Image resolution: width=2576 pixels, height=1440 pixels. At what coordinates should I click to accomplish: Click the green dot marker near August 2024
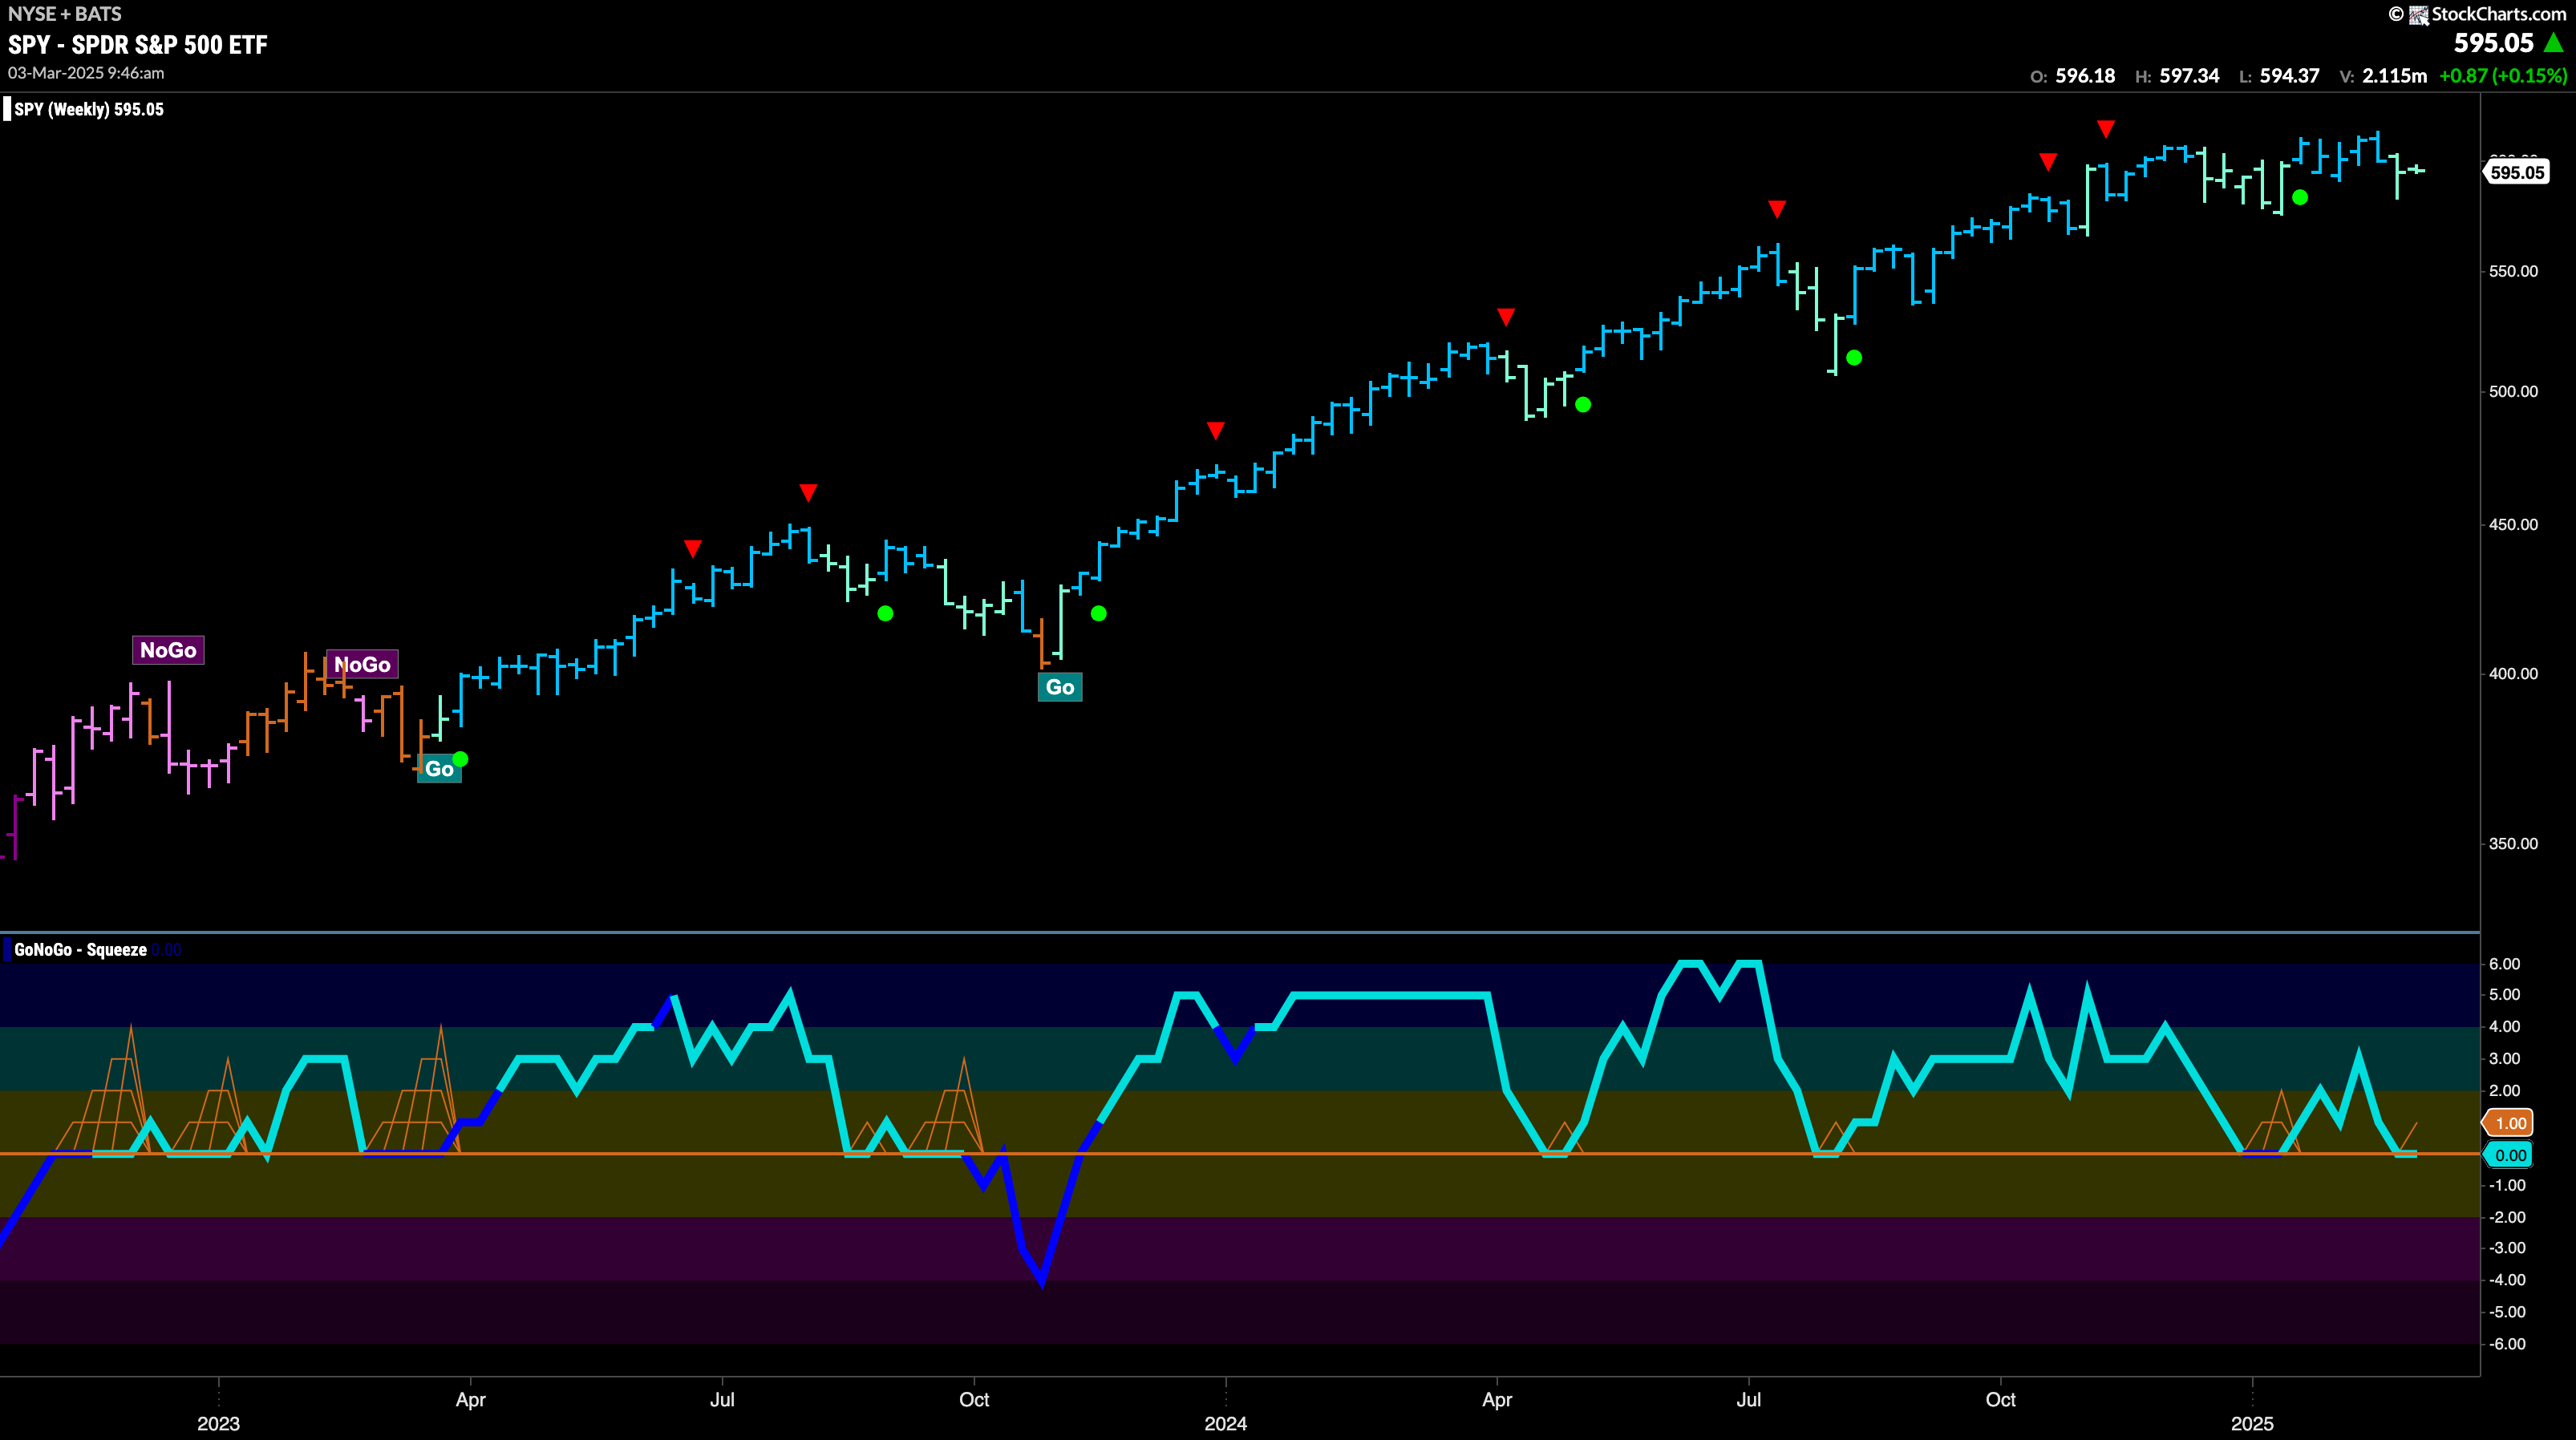(1854, 358)
